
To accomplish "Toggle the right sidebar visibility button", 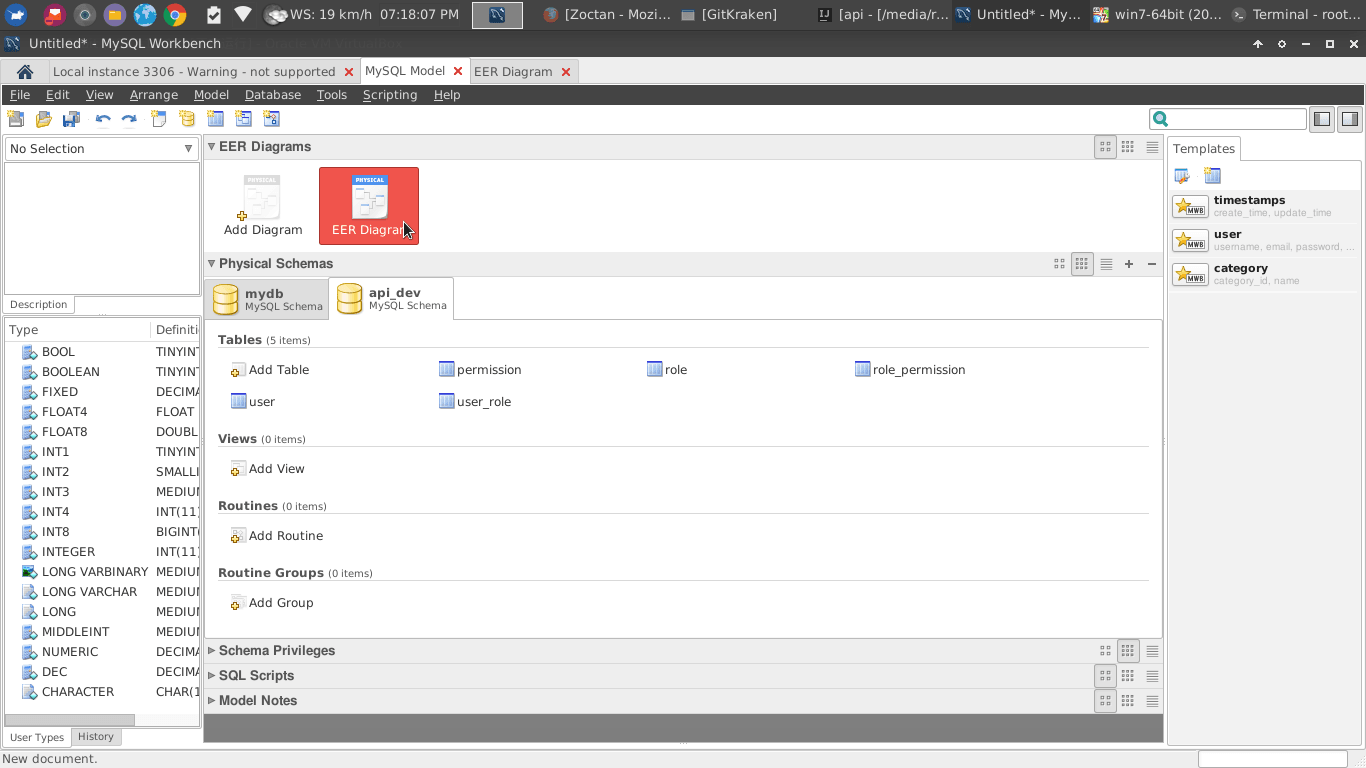I will 1349,119.
